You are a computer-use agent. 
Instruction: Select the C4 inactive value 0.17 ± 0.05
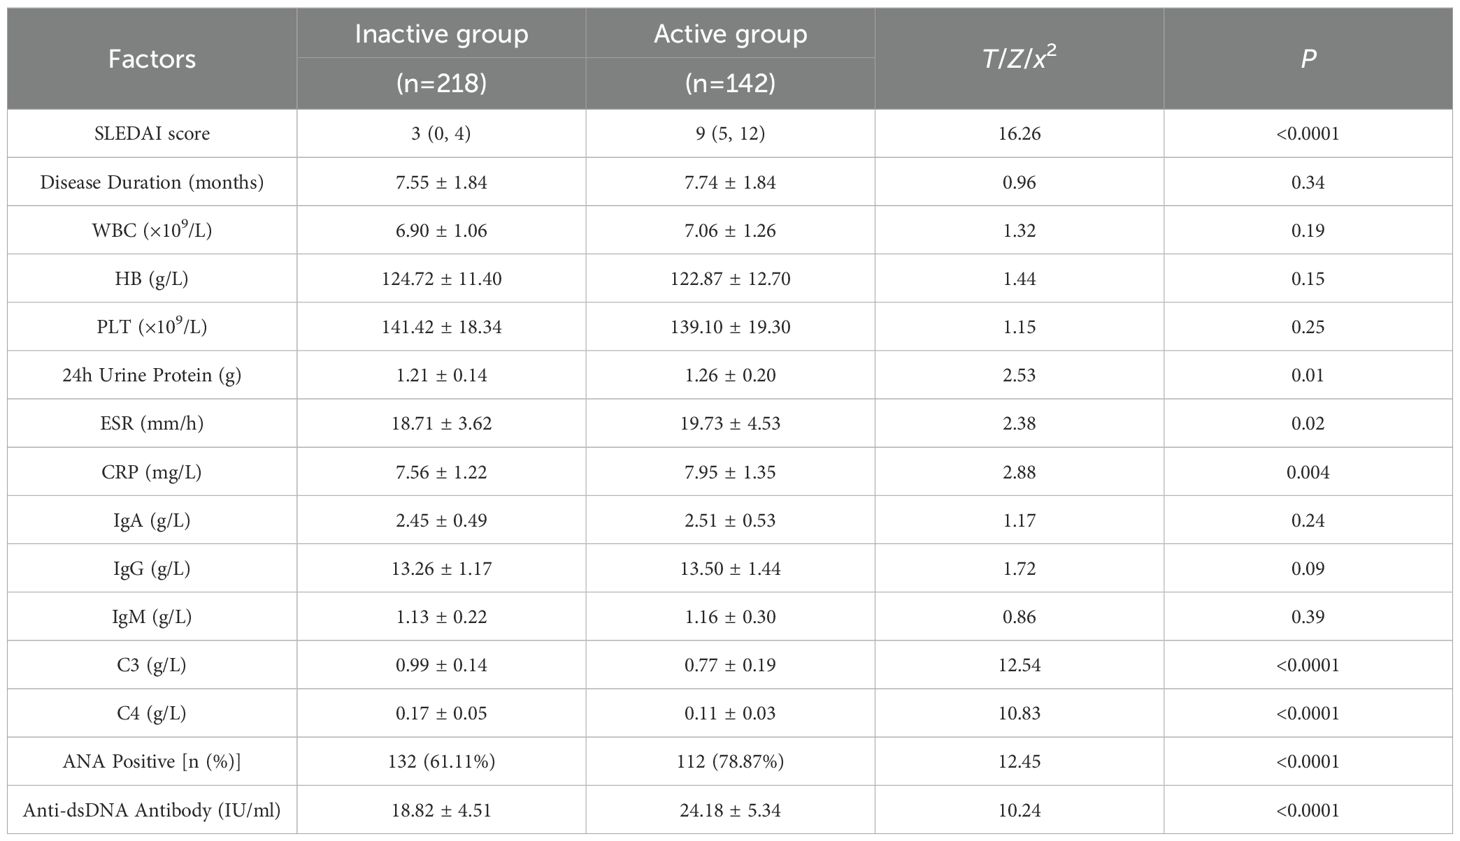click(441, 713)
